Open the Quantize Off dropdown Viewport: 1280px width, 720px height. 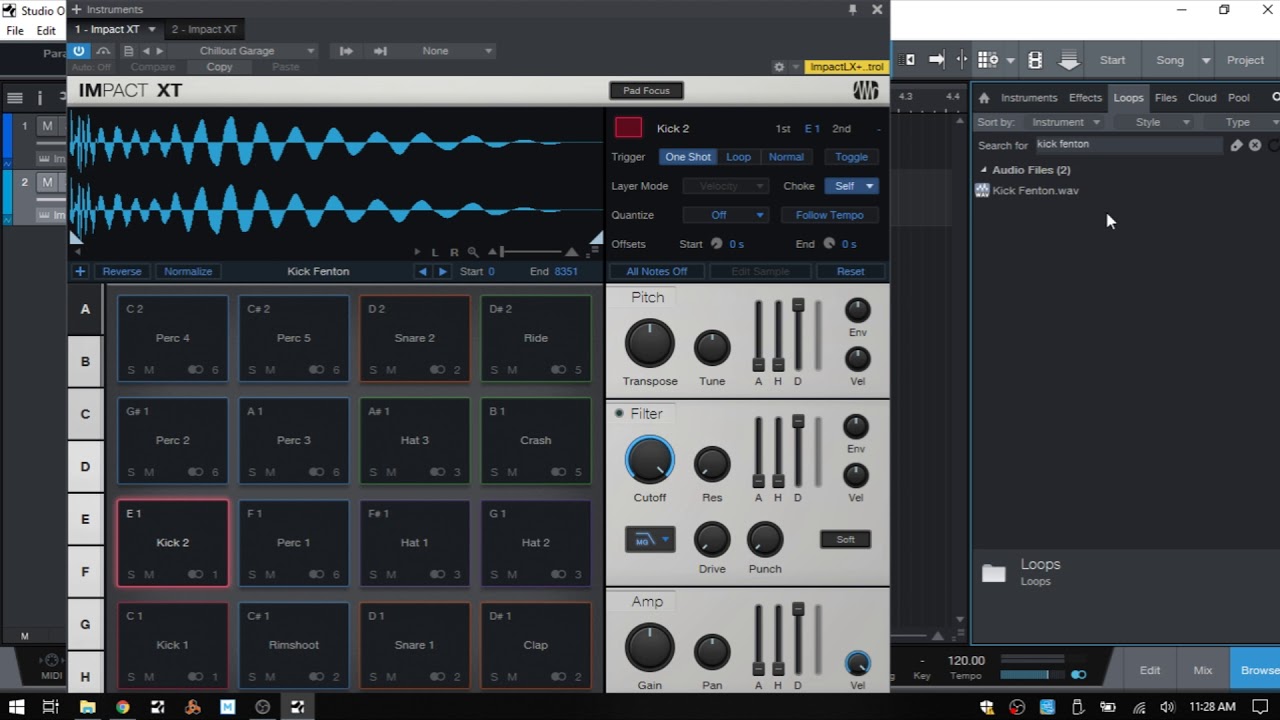[725, 215]
